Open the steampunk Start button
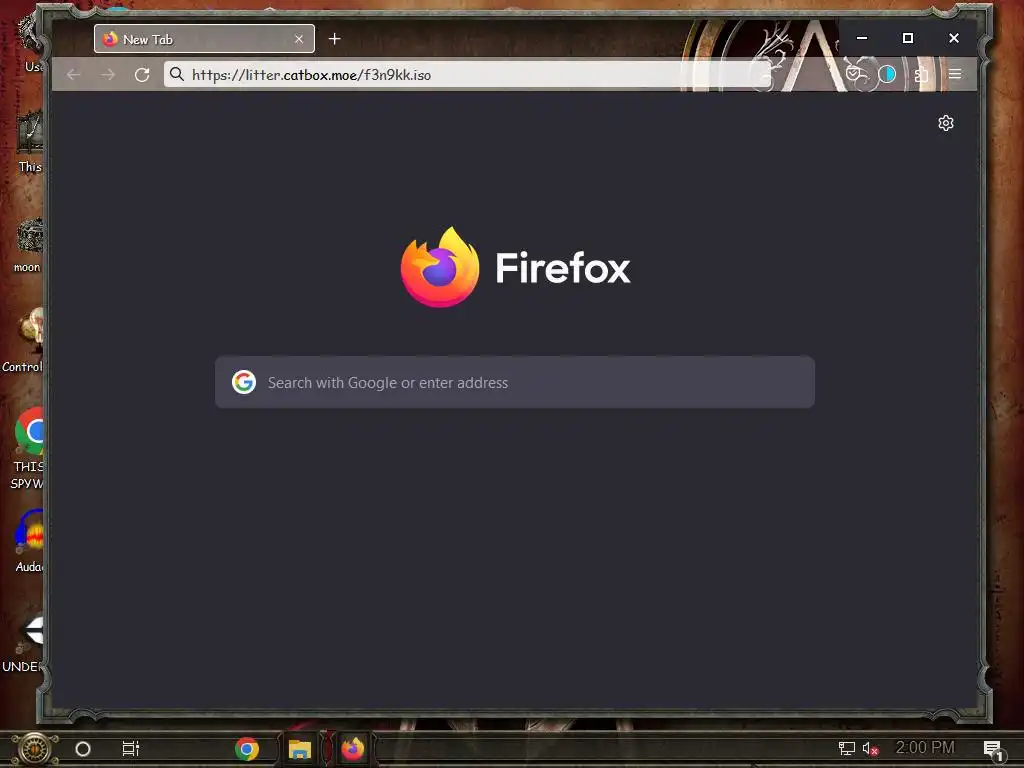1024x768 pixels. (35, 748)
